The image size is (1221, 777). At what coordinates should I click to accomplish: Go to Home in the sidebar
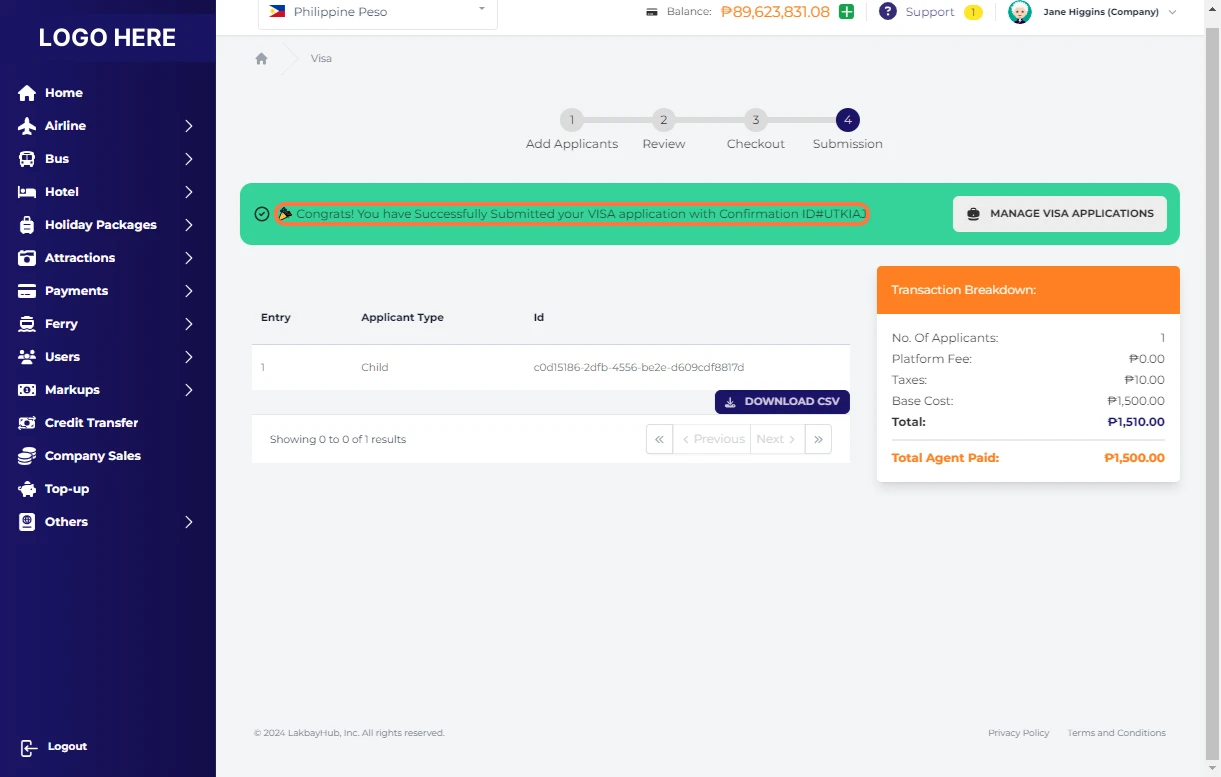(63, 93)
